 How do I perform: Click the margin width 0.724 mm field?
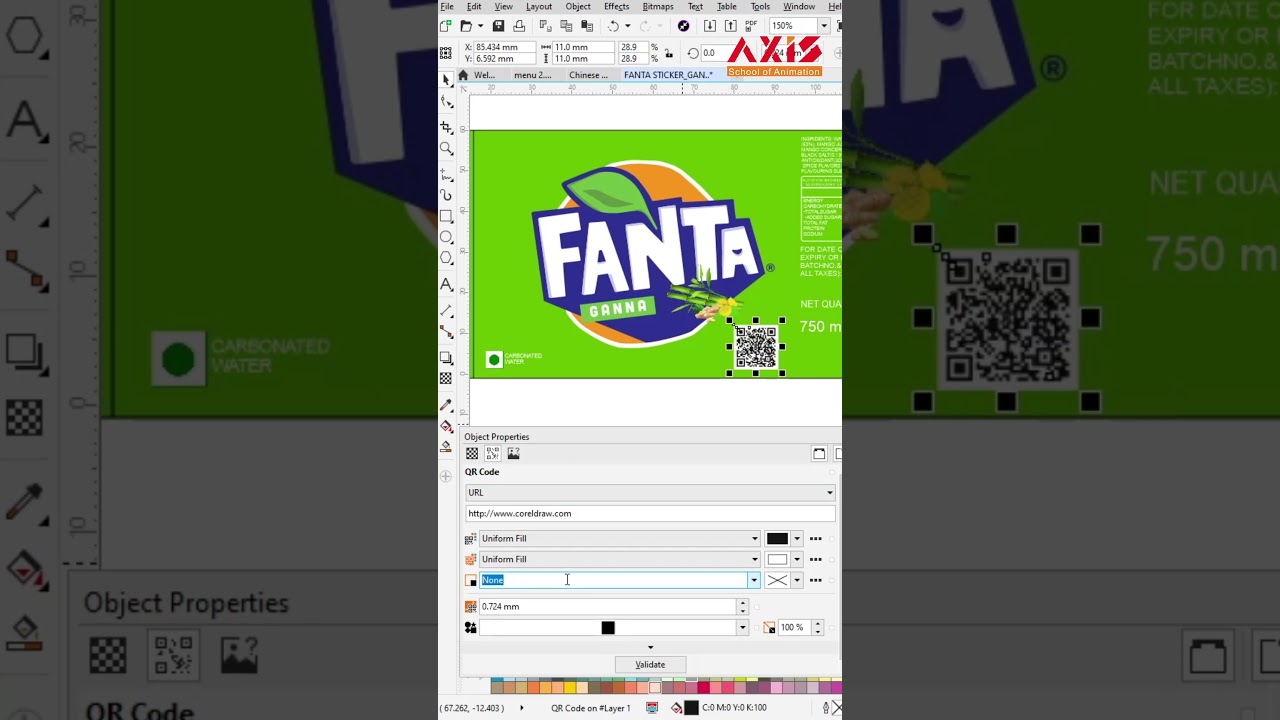click(608, 606)
